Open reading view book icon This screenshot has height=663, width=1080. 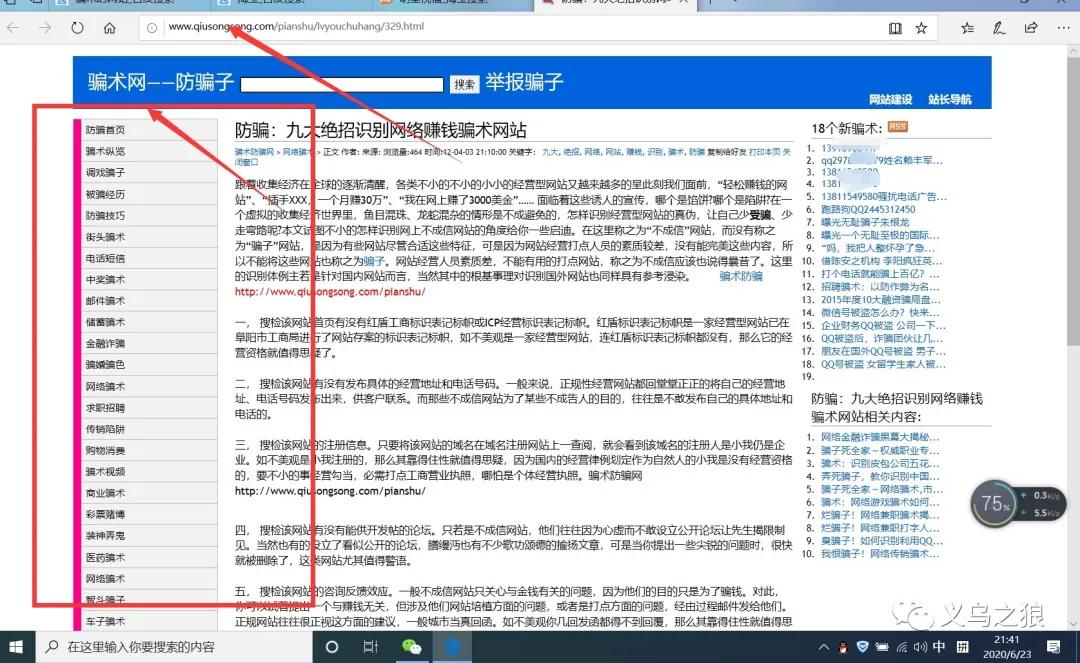tap(895, 28)
